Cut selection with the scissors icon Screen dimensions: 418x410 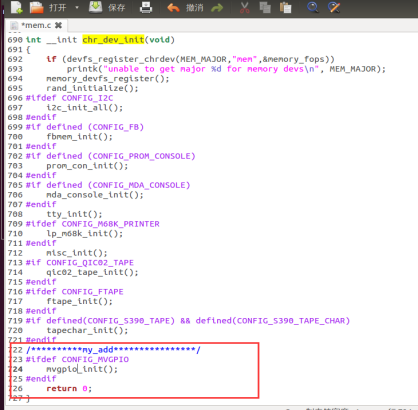tap(245, 7)
